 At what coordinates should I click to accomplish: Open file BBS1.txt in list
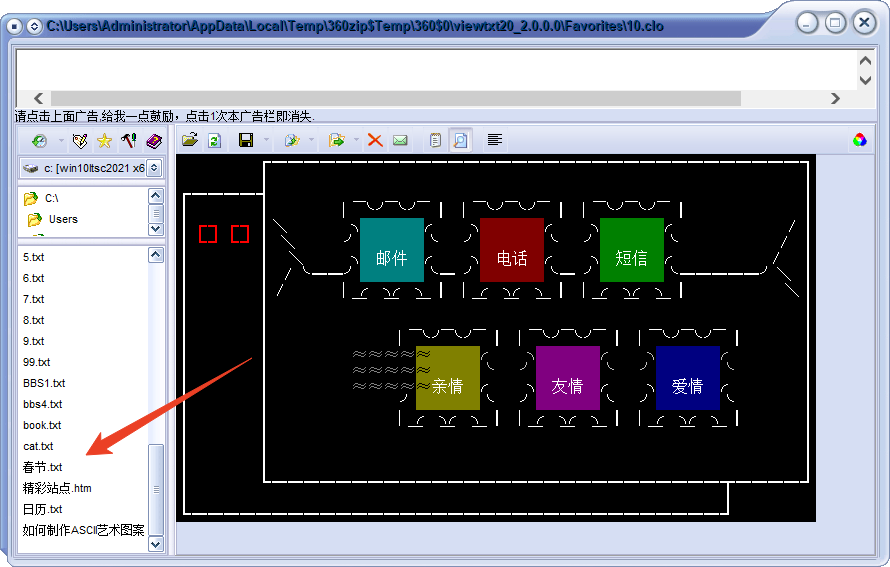44,383
